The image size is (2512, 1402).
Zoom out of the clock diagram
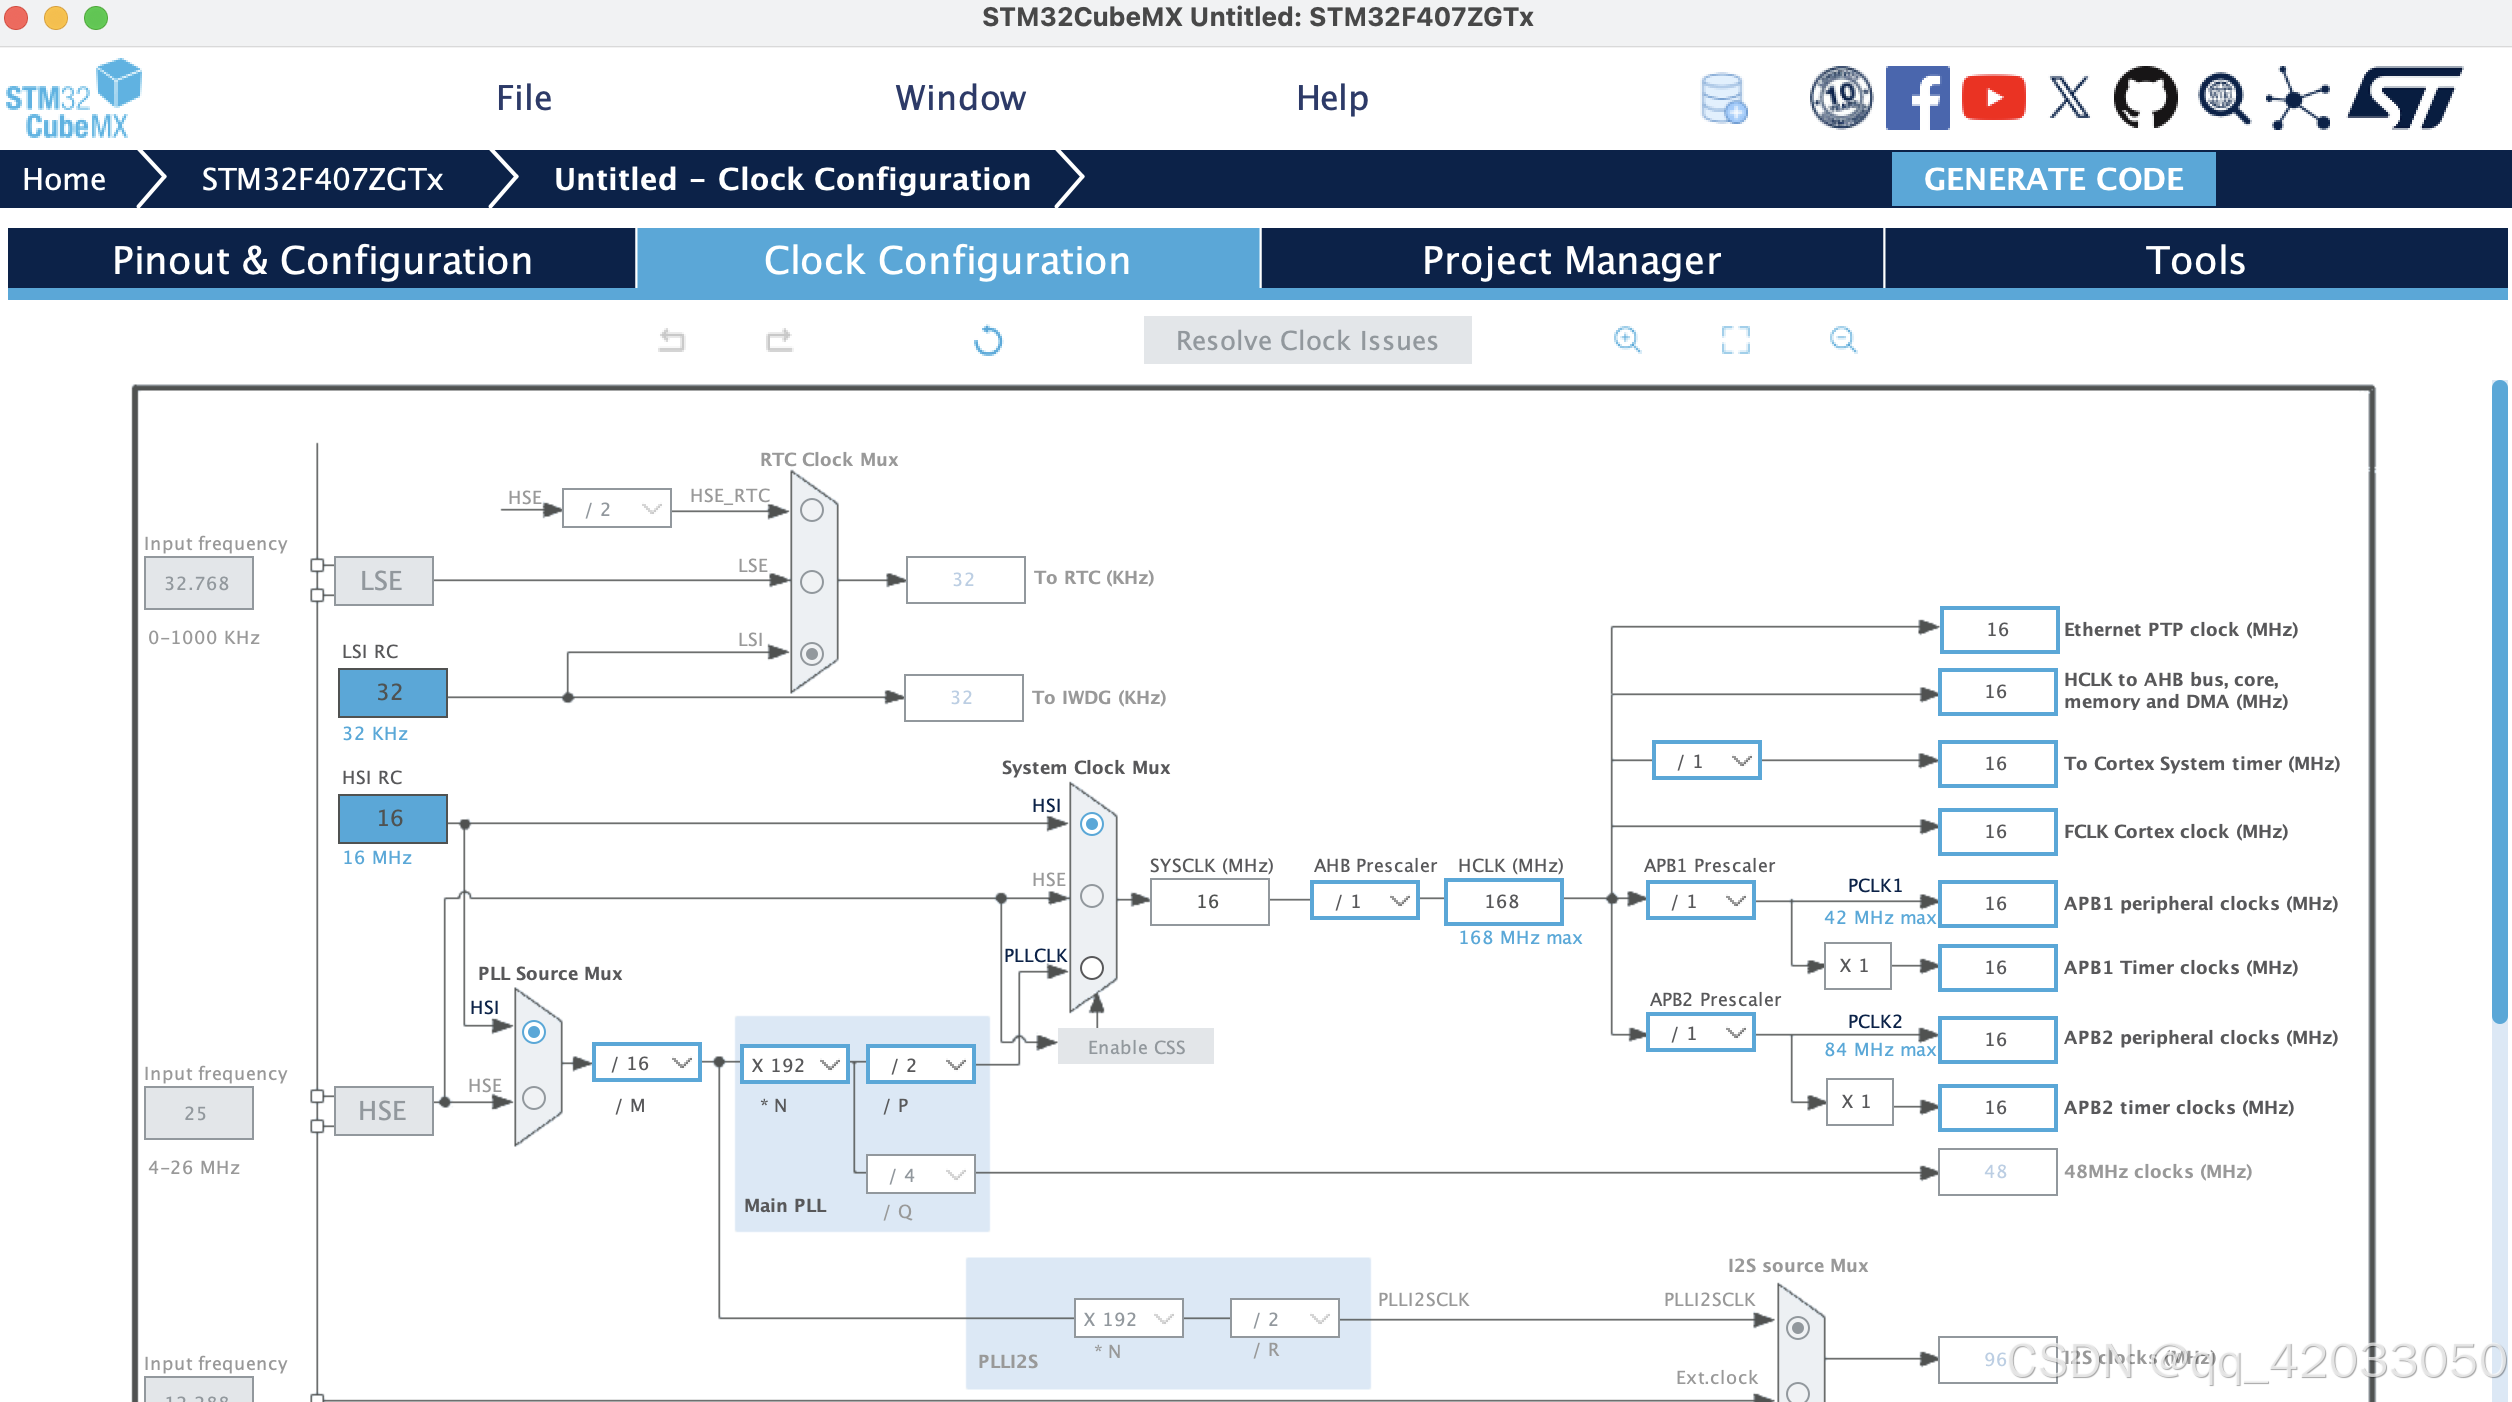(x=1843, y=340)
